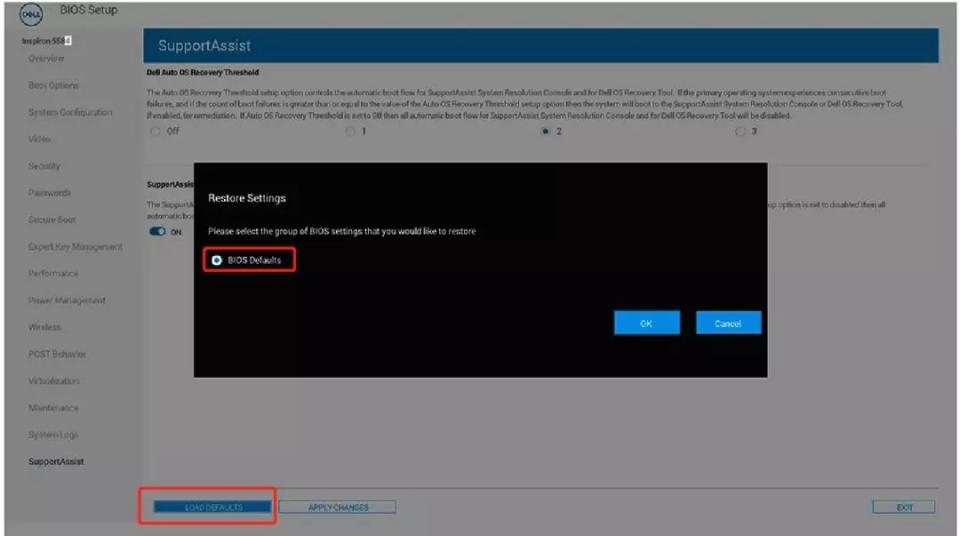Click the 'Please select the group' prompt text

tap(342, 232)
